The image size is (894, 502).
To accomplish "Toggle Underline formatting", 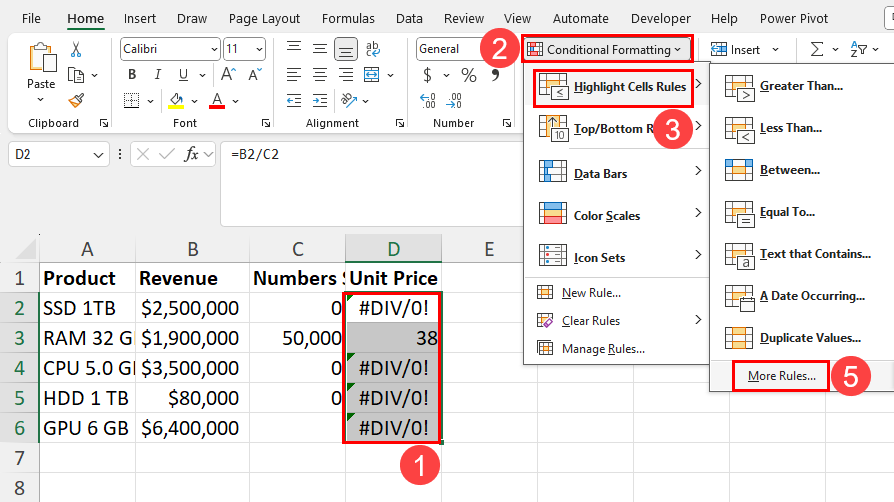I will (183, 75).
